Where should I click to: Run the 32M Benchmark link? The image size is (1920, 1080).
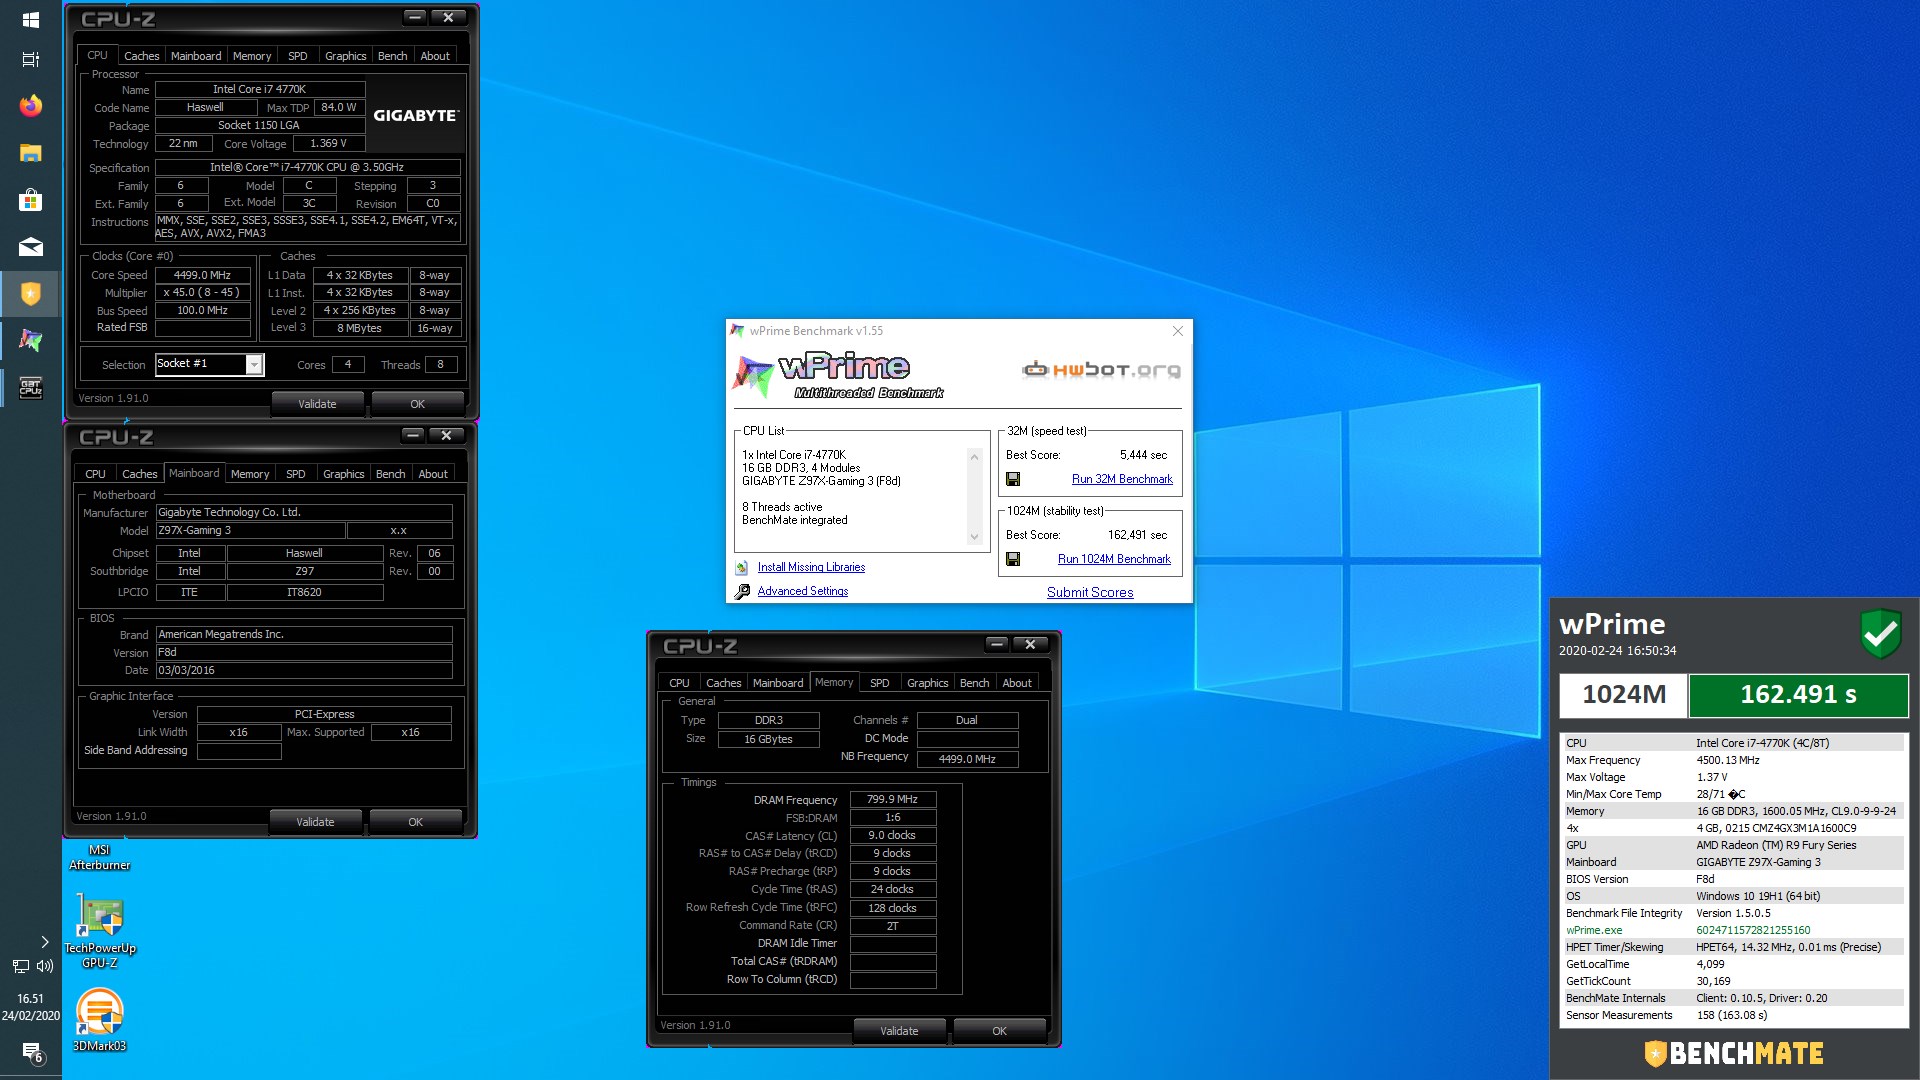tap(1122, 479)
